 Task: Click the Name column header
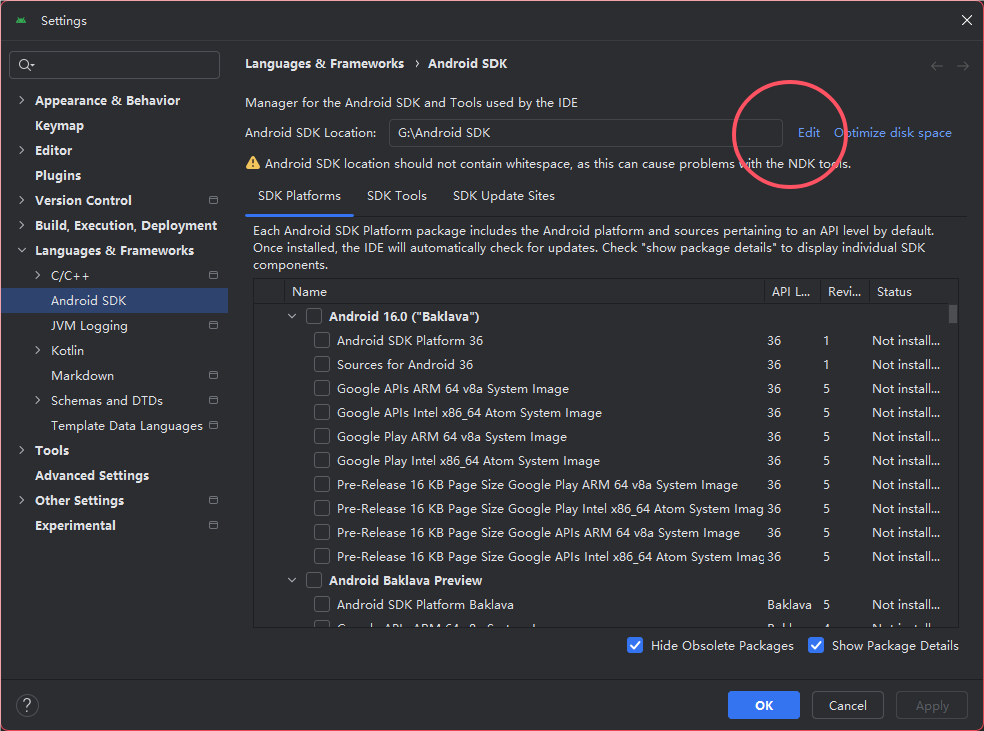point(524,292)
